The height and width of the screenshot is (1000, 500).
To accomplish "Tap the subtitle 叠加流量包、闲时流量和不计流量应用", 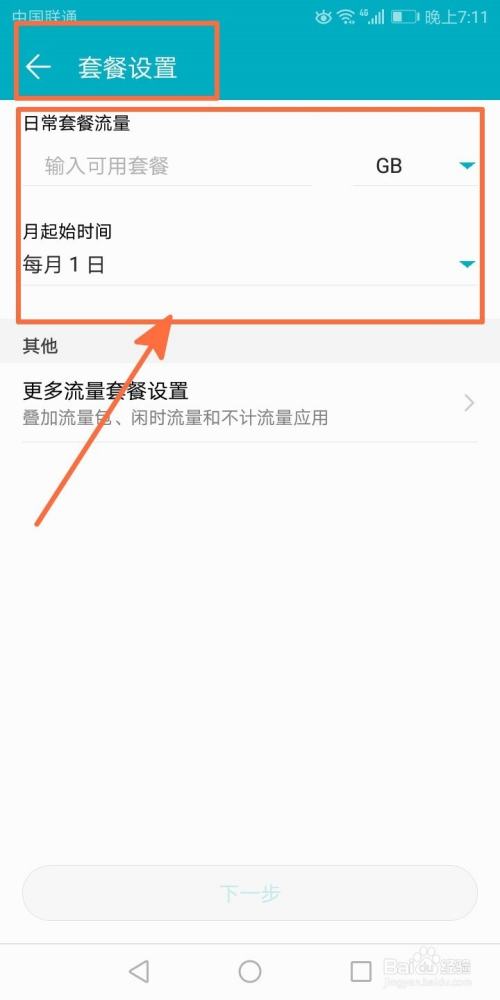I will coord(175,418).
